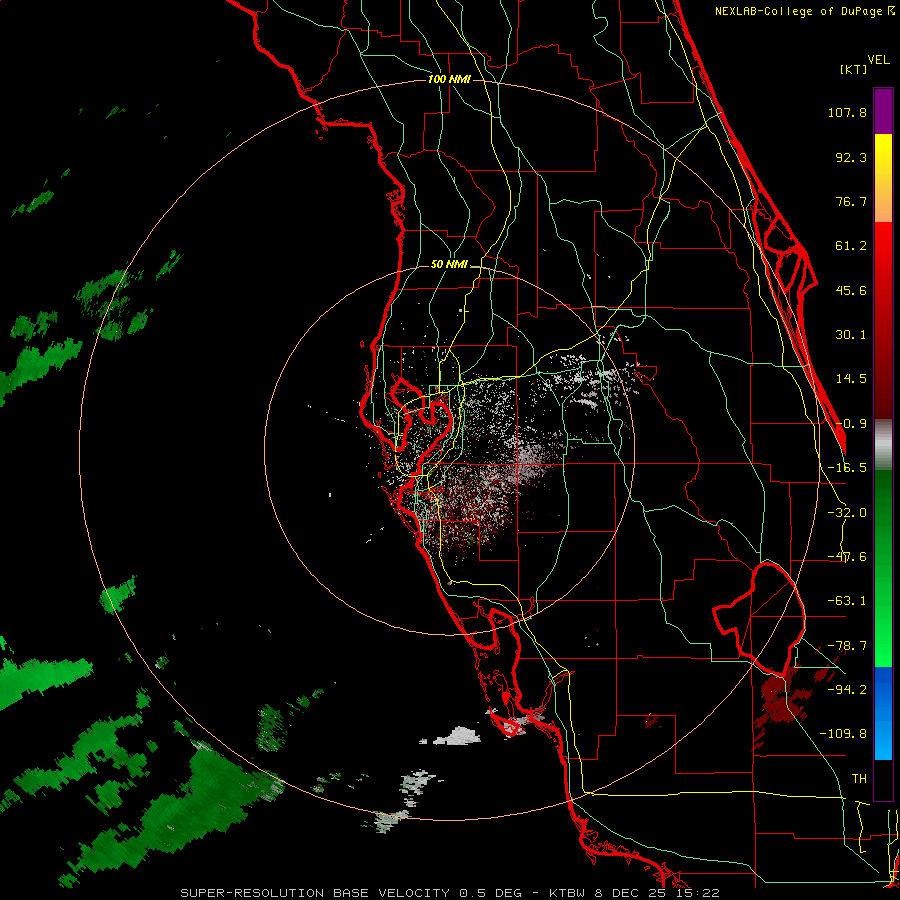Select the 61.2 legend value
Viewport: 900px width, 900px height.
click(x=851, y=246)
